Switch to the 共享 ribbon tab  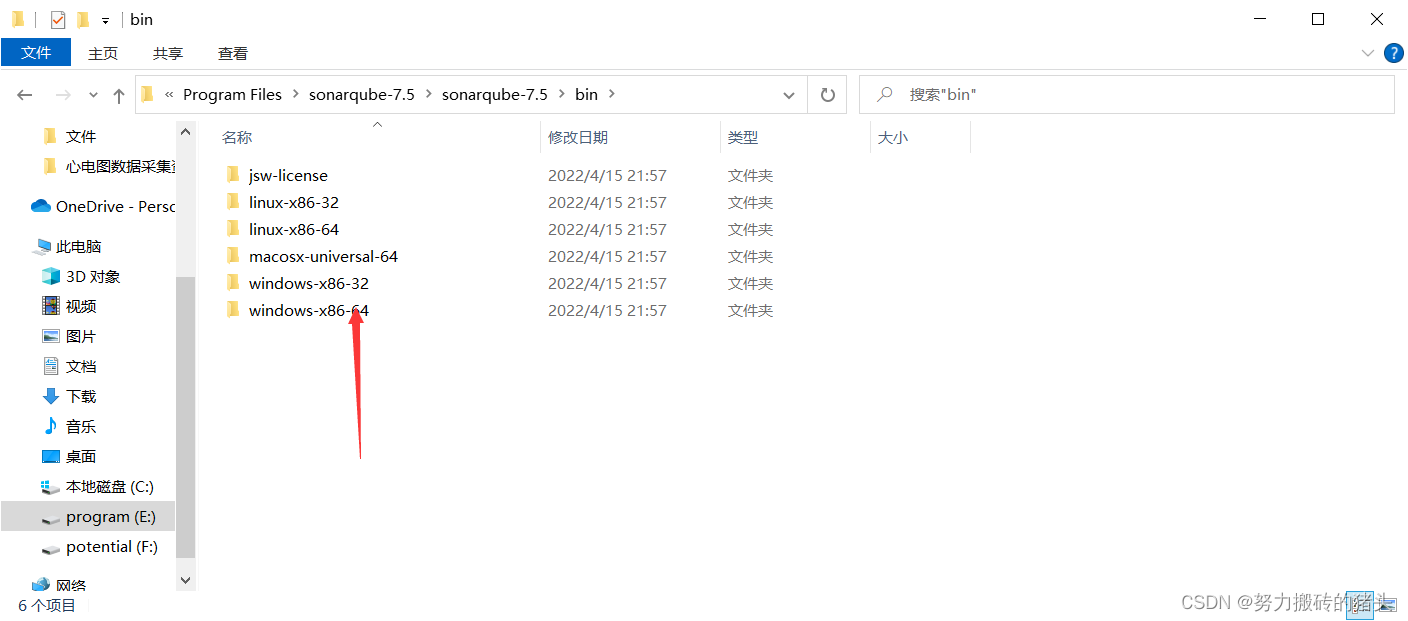pos(168,54)
